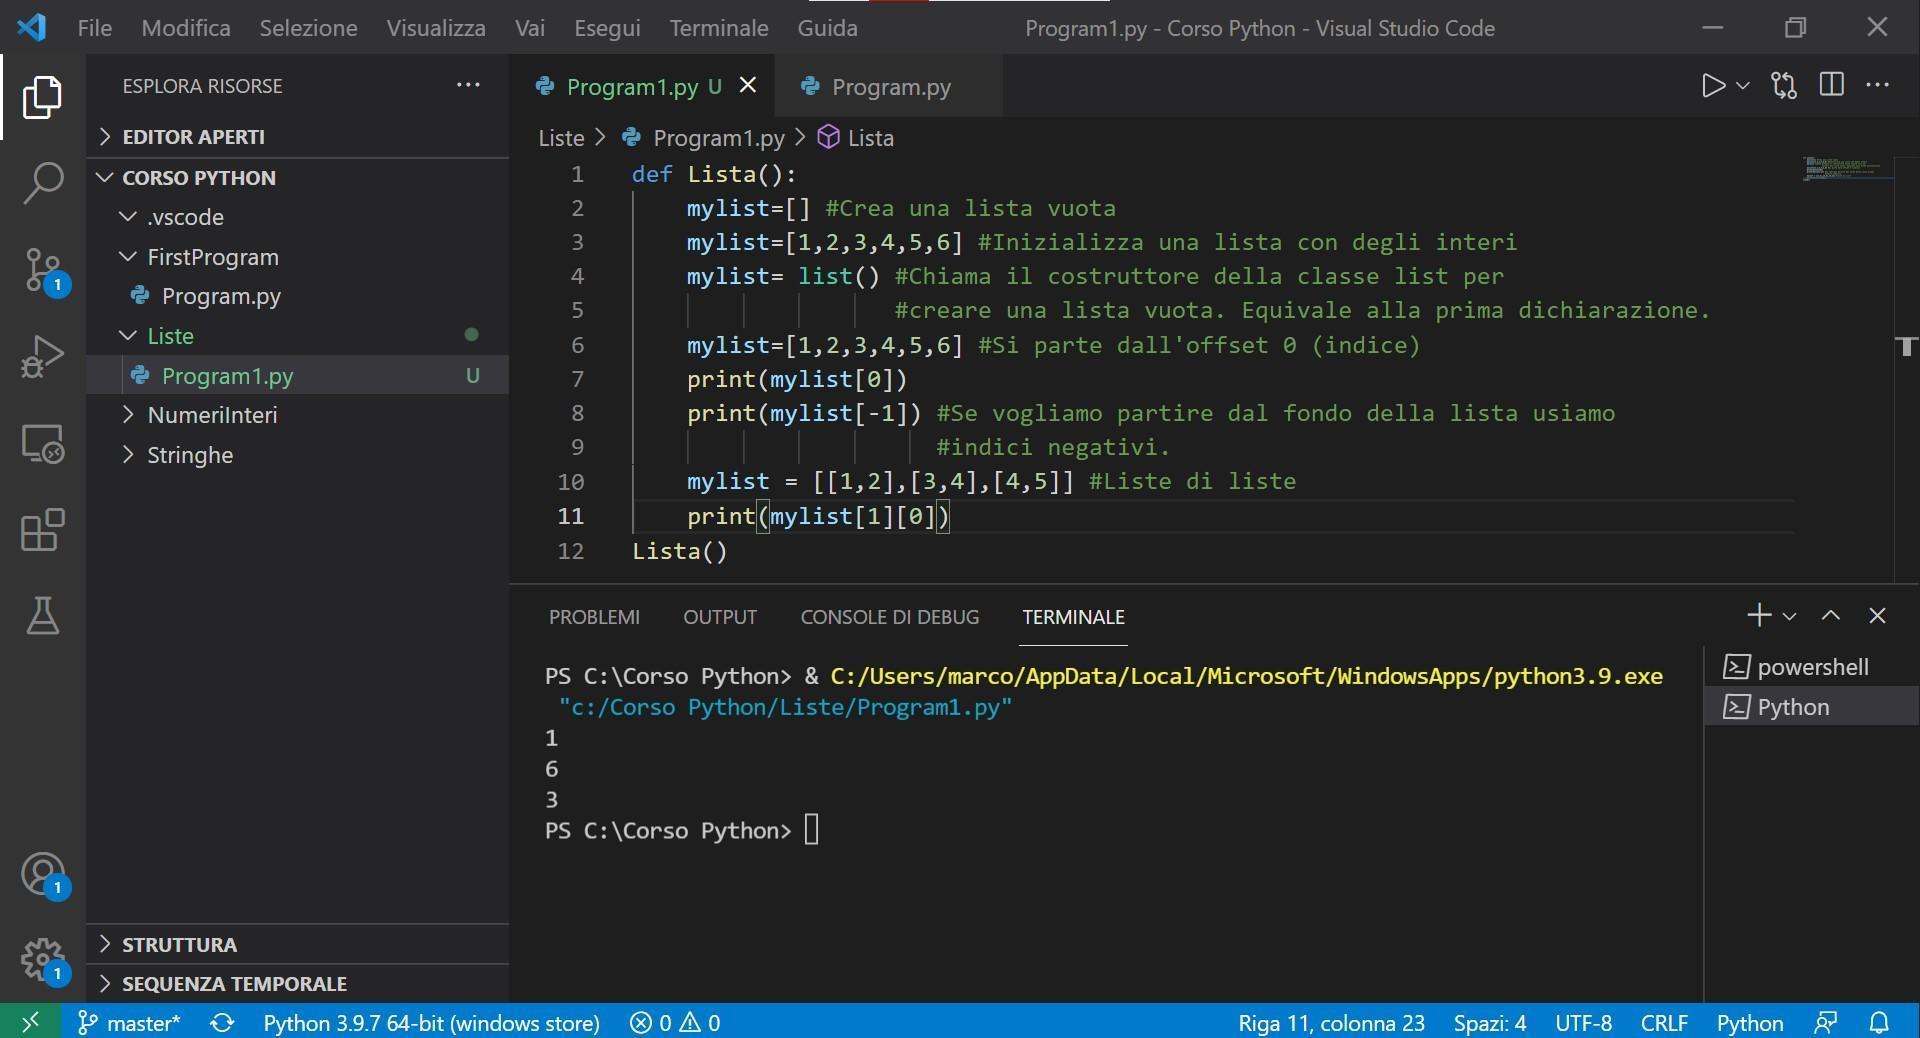
Task: Select the powershell terminal instance
Action: coord(1811,667)
